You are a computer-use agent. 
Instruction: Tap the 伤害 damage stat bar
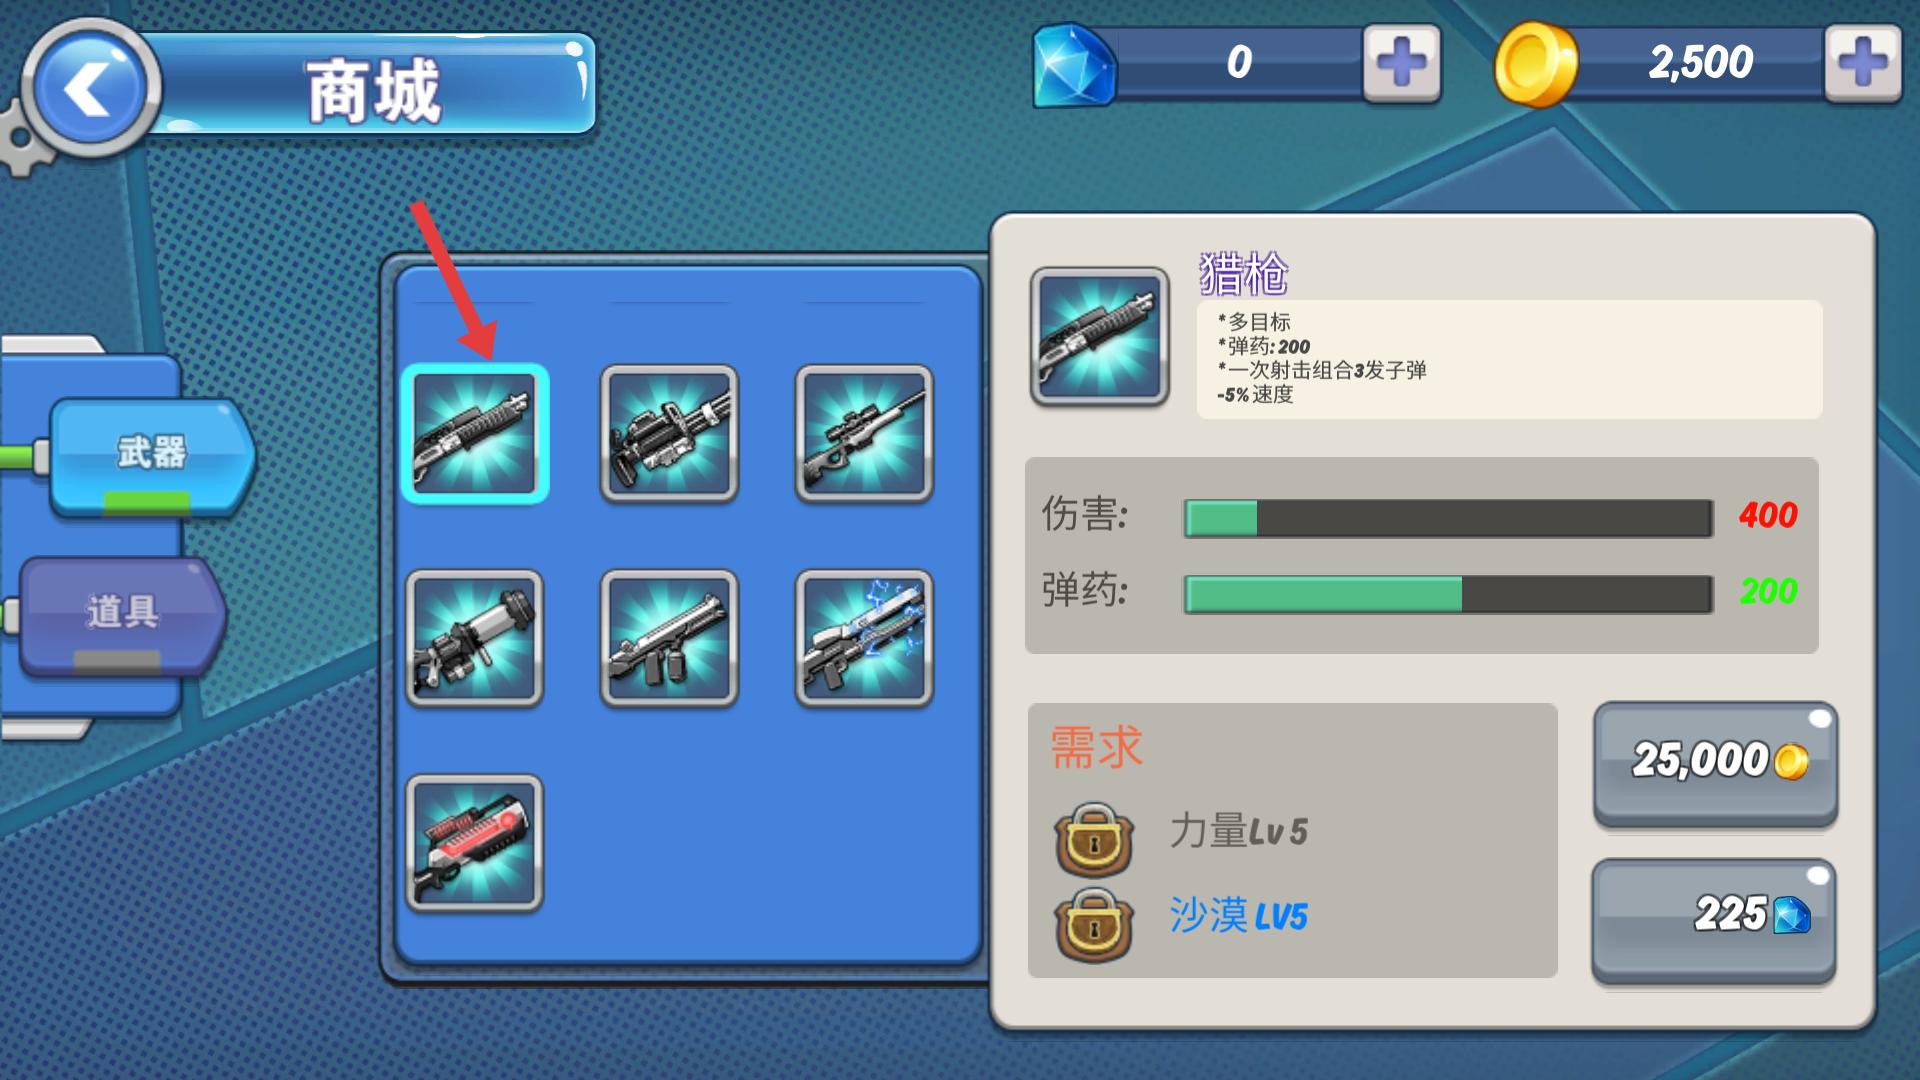point(1448,518)
